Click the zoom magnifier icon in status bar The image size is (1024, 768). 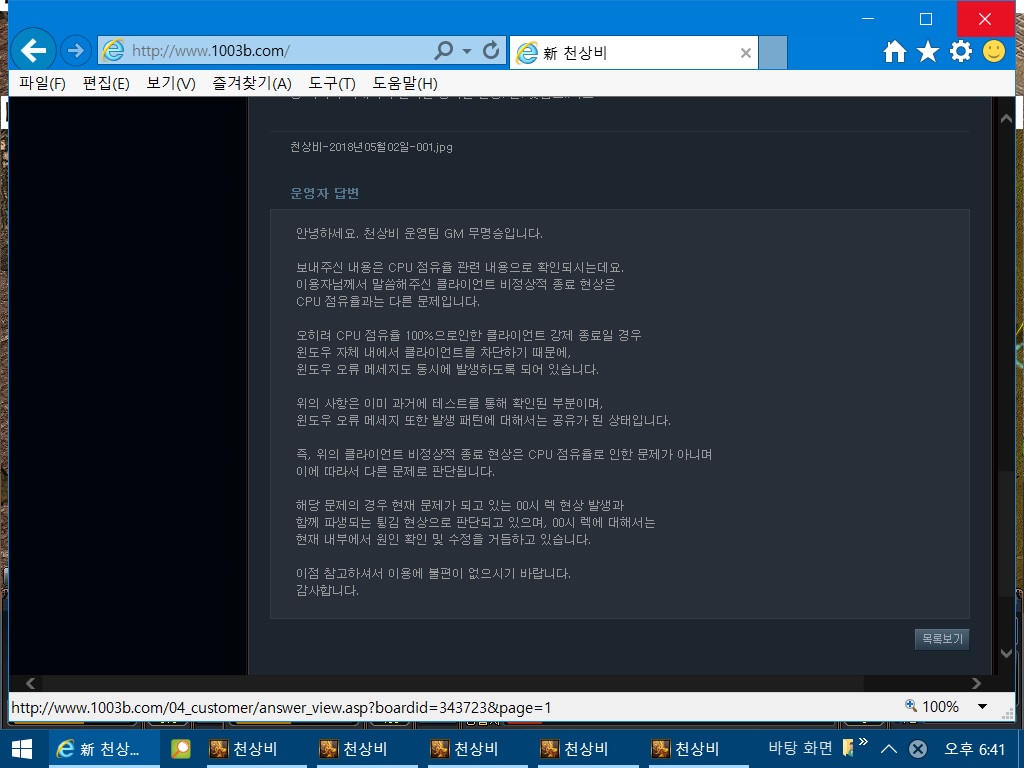click(x=911, y=705)
